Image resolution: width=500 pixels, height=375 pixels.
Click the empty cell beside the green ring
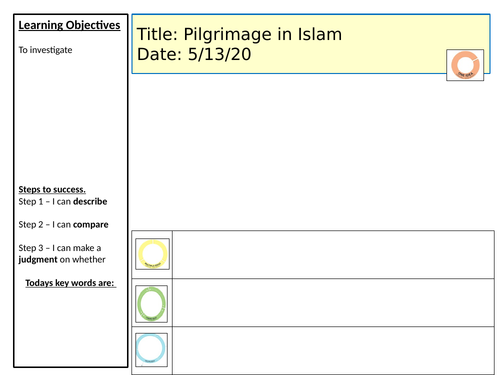click(333, 303)
